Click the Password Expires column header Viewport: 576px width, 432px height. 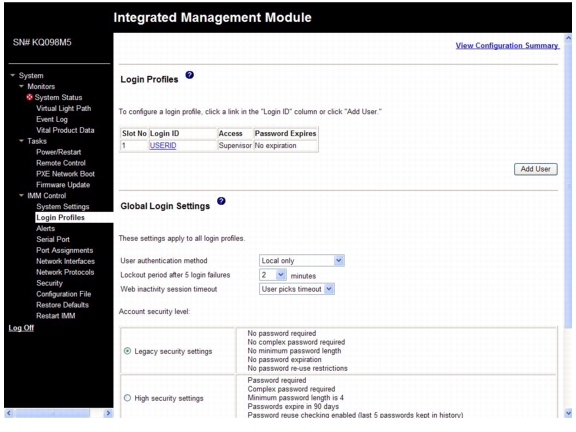(285, 133)
